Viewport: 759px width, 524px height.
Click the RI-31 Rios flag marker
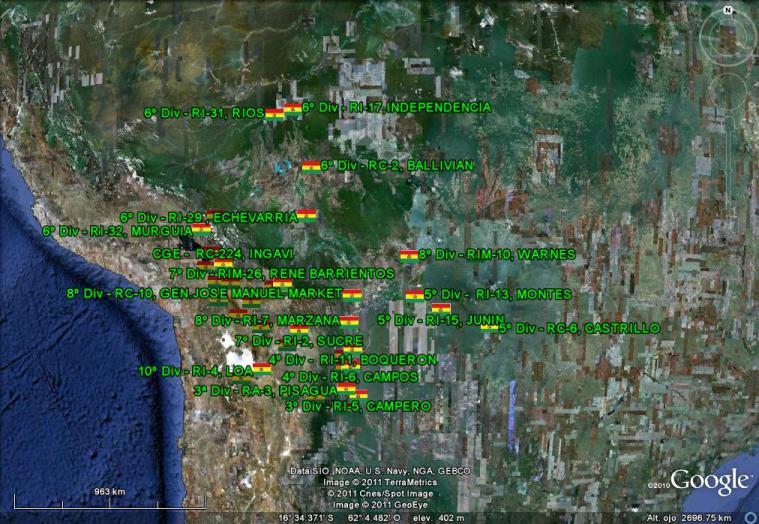[x=275, y=114]
